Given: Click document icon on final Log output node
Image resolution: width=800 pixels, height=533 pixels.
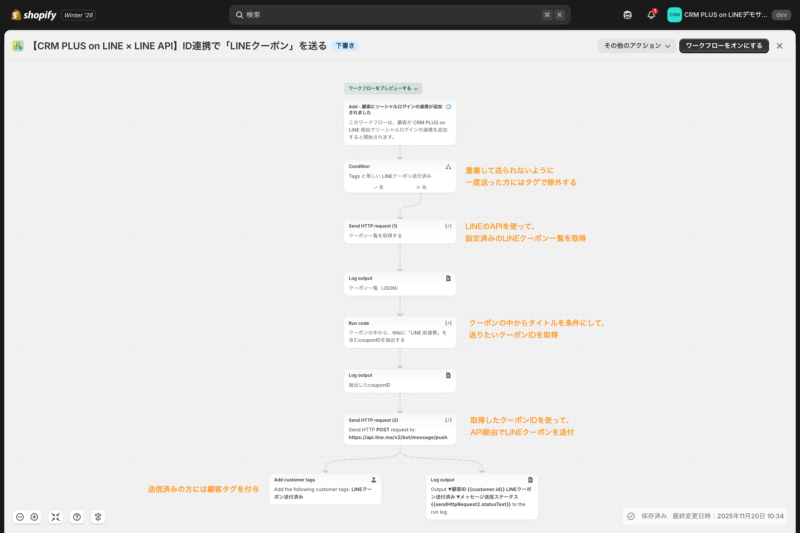Looking at the screenshot, I should coord(530,480).
